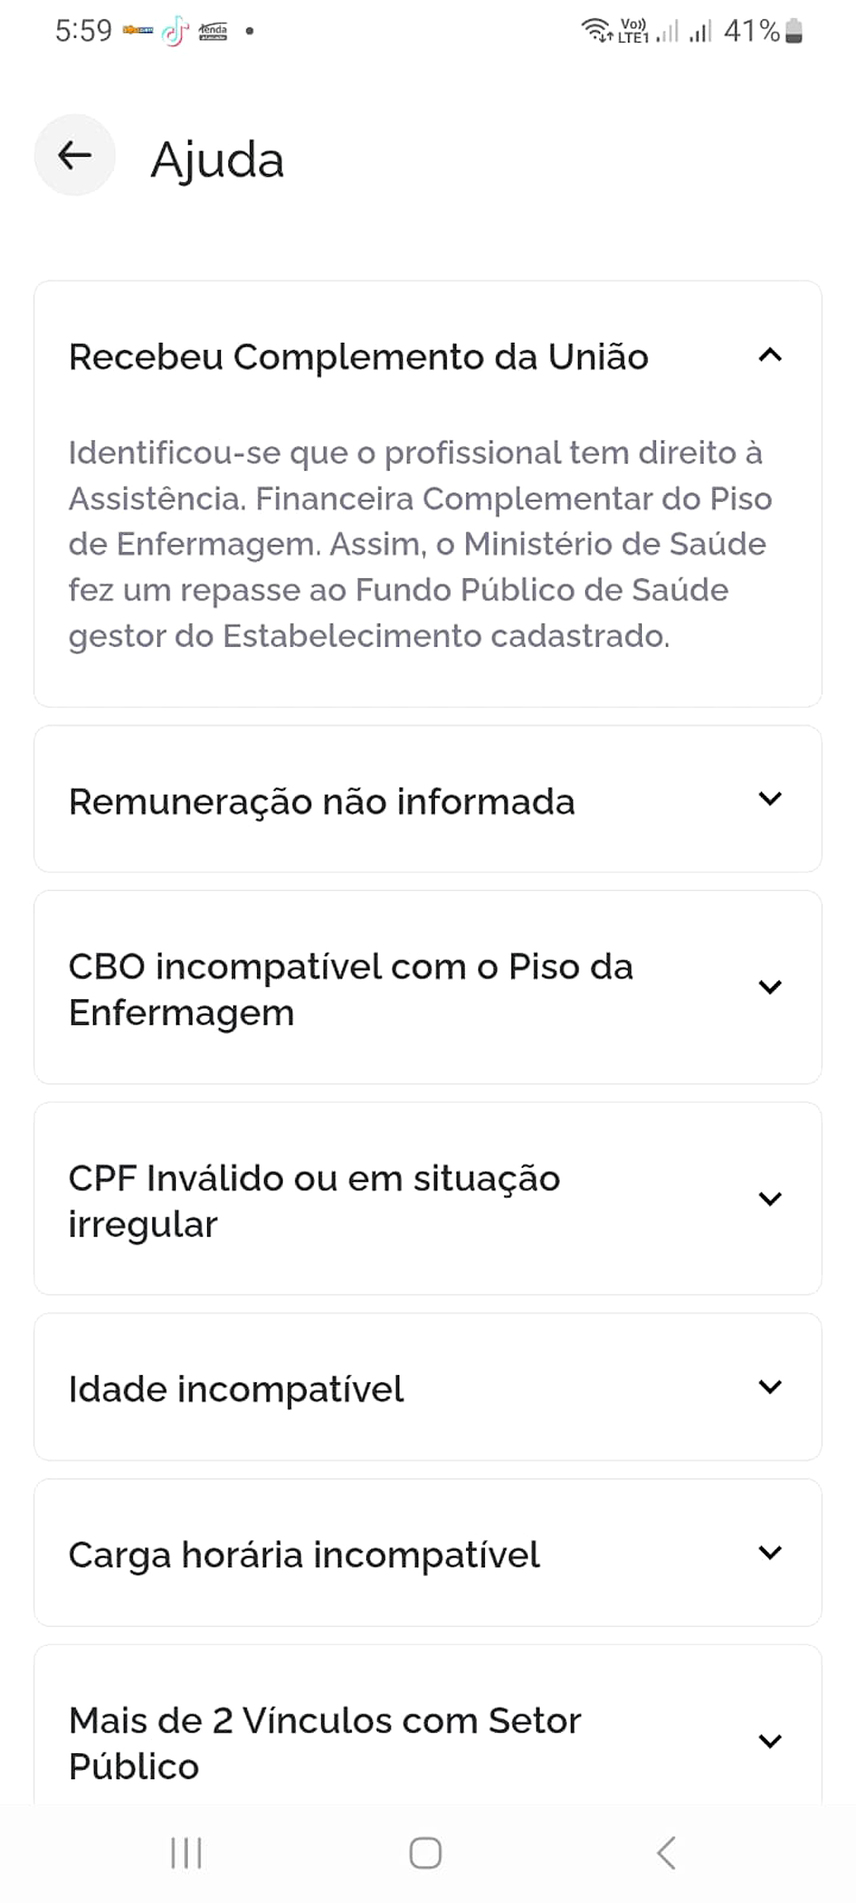
Task: Expand CPF Inválido ou em situação irregular chevron
Action: pyautogui.click(x=769, y=1199)
